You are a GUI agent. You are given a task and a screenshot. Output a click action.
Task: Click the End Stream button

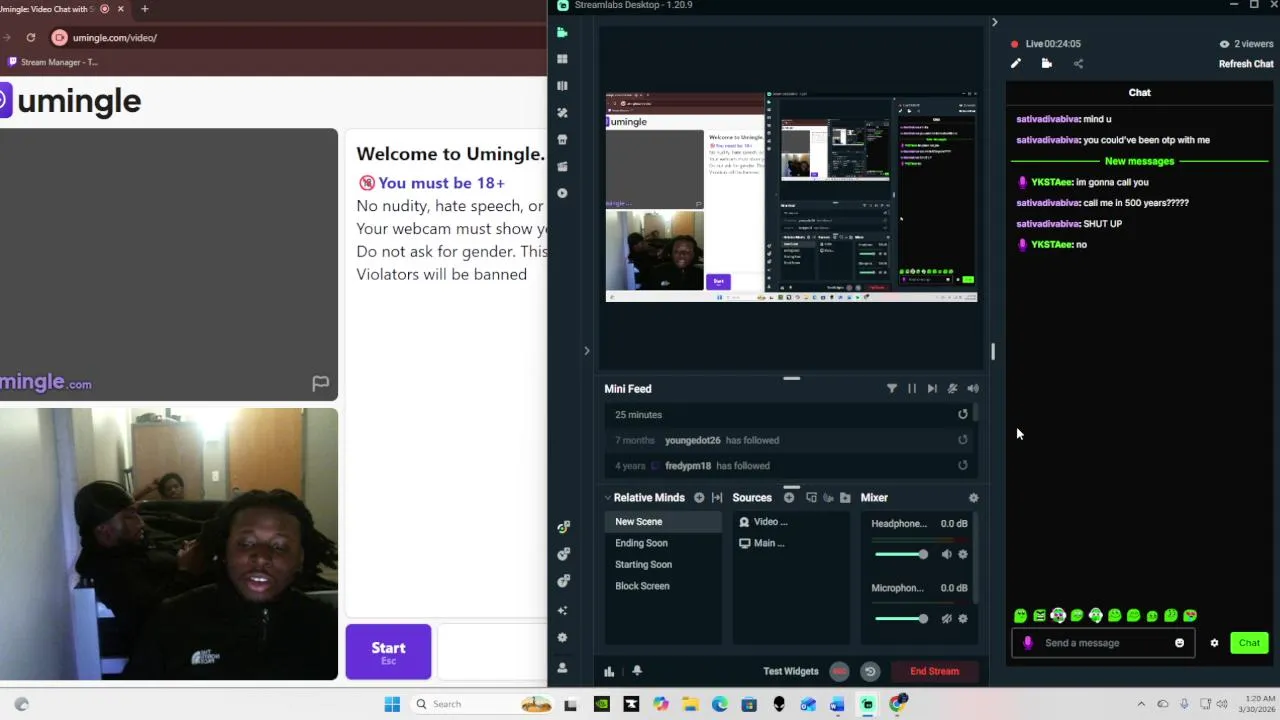pyautogui.click(x=934, y=671)
